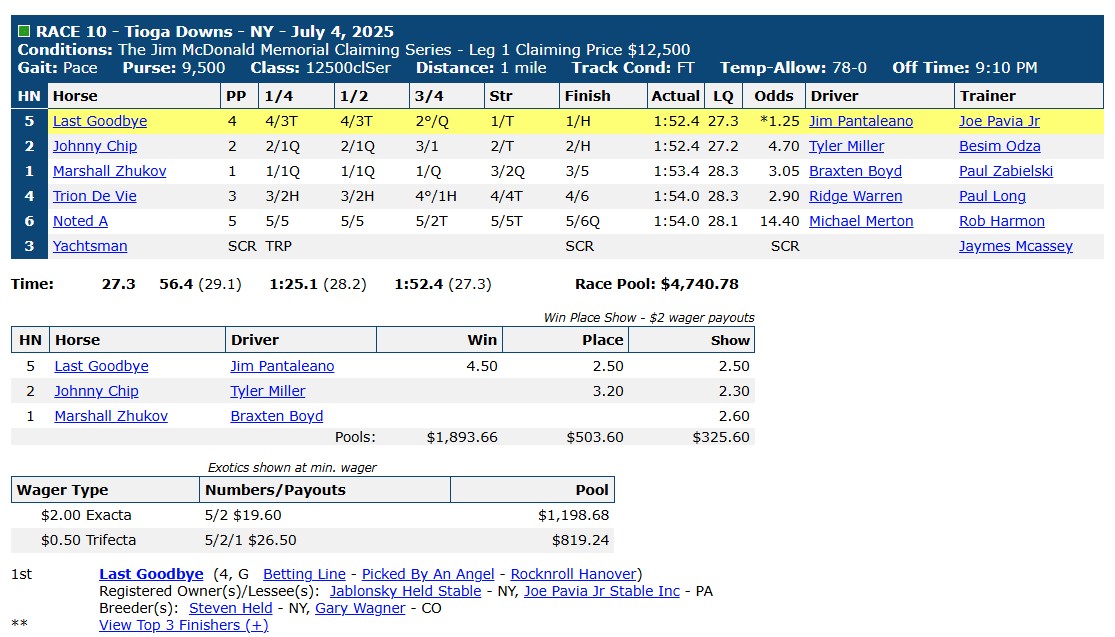Screen dimensions: 1115x637
Task: Open breeder Gary Wagner link
Action: 360,608
